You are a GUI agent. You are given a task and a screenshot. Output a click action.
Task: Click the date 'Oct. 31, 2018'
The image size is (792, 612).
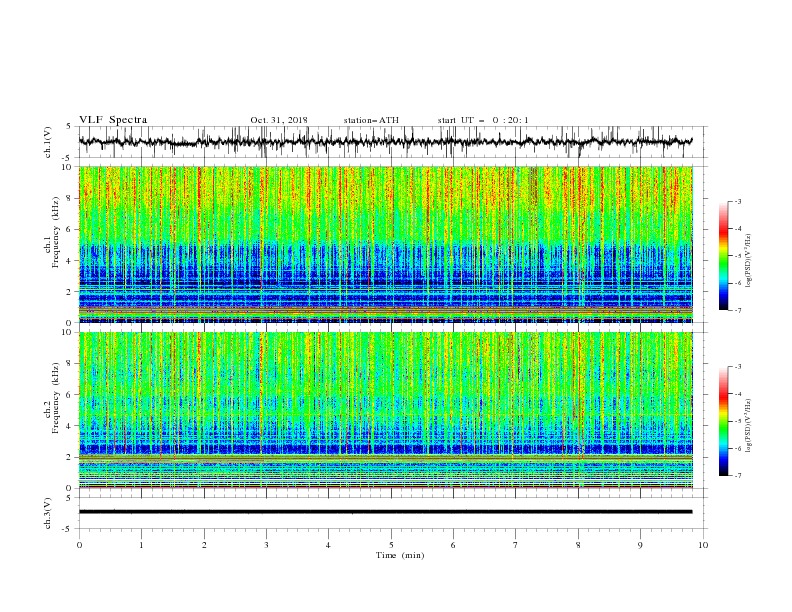tap(279, 120)
